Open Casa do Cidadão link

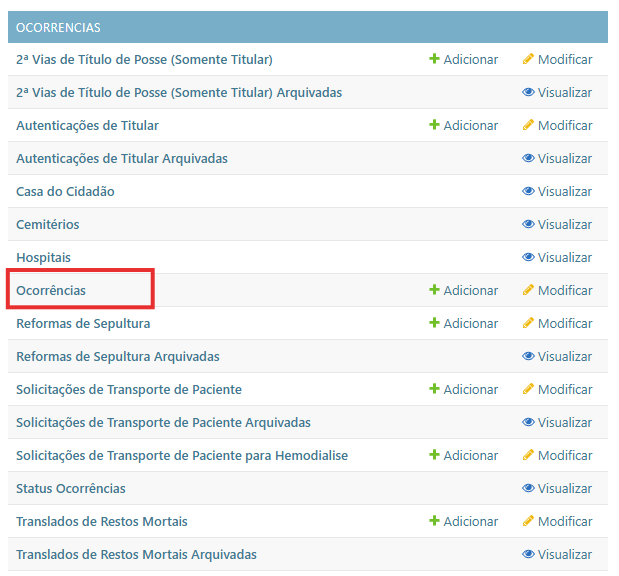click(x=65, y=191)
